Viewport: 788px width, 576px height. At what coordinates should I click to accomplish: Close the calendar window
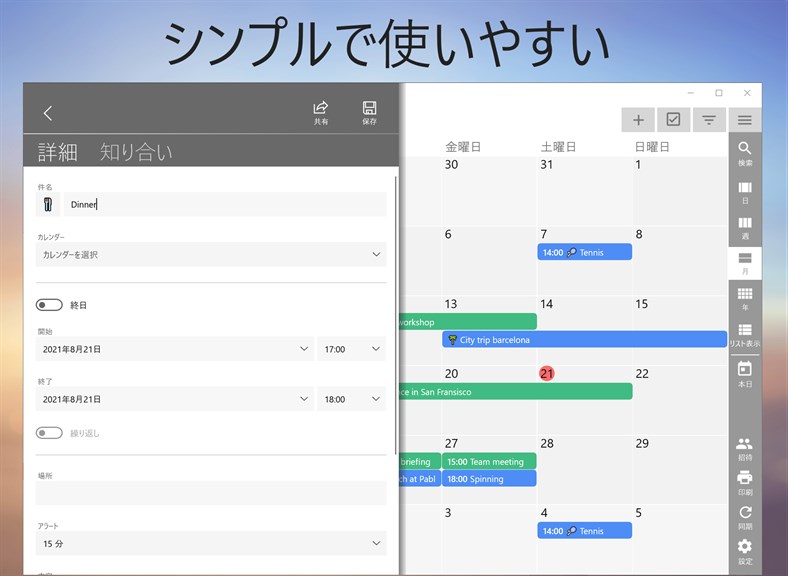tap(747, 93)
